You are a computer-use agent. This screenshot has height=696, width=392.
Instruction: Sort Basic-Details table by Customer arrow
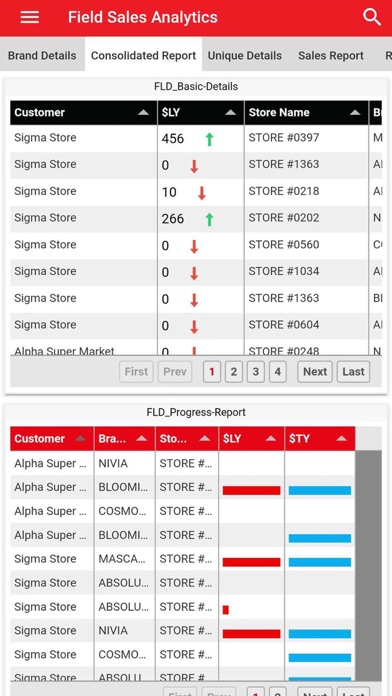(x=143, y=113)
